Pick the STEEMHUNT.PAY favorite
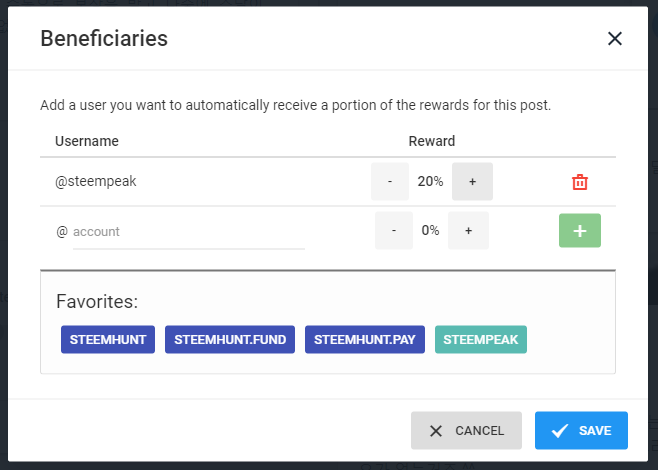The height and width of the screenshot is (470, 658). point(365,339)
